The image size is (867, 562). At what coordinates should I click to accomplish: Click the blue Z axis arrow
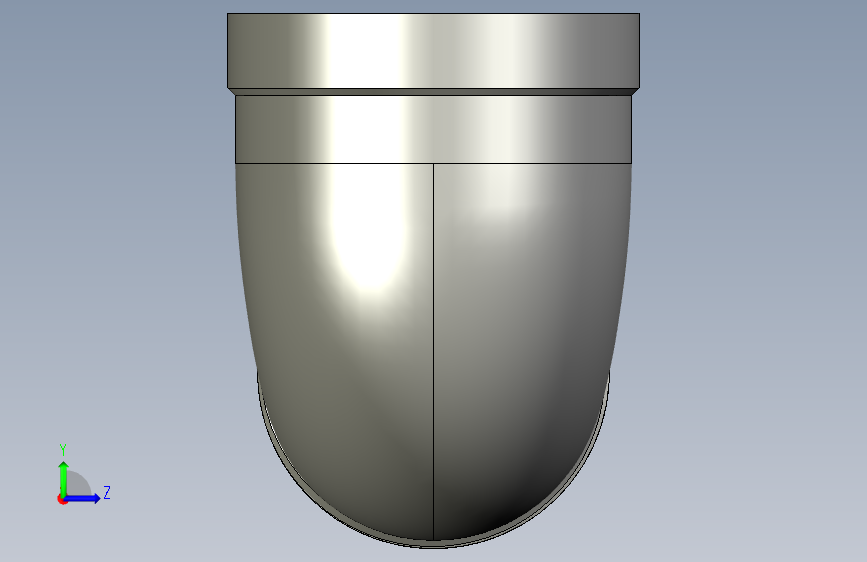83,498
